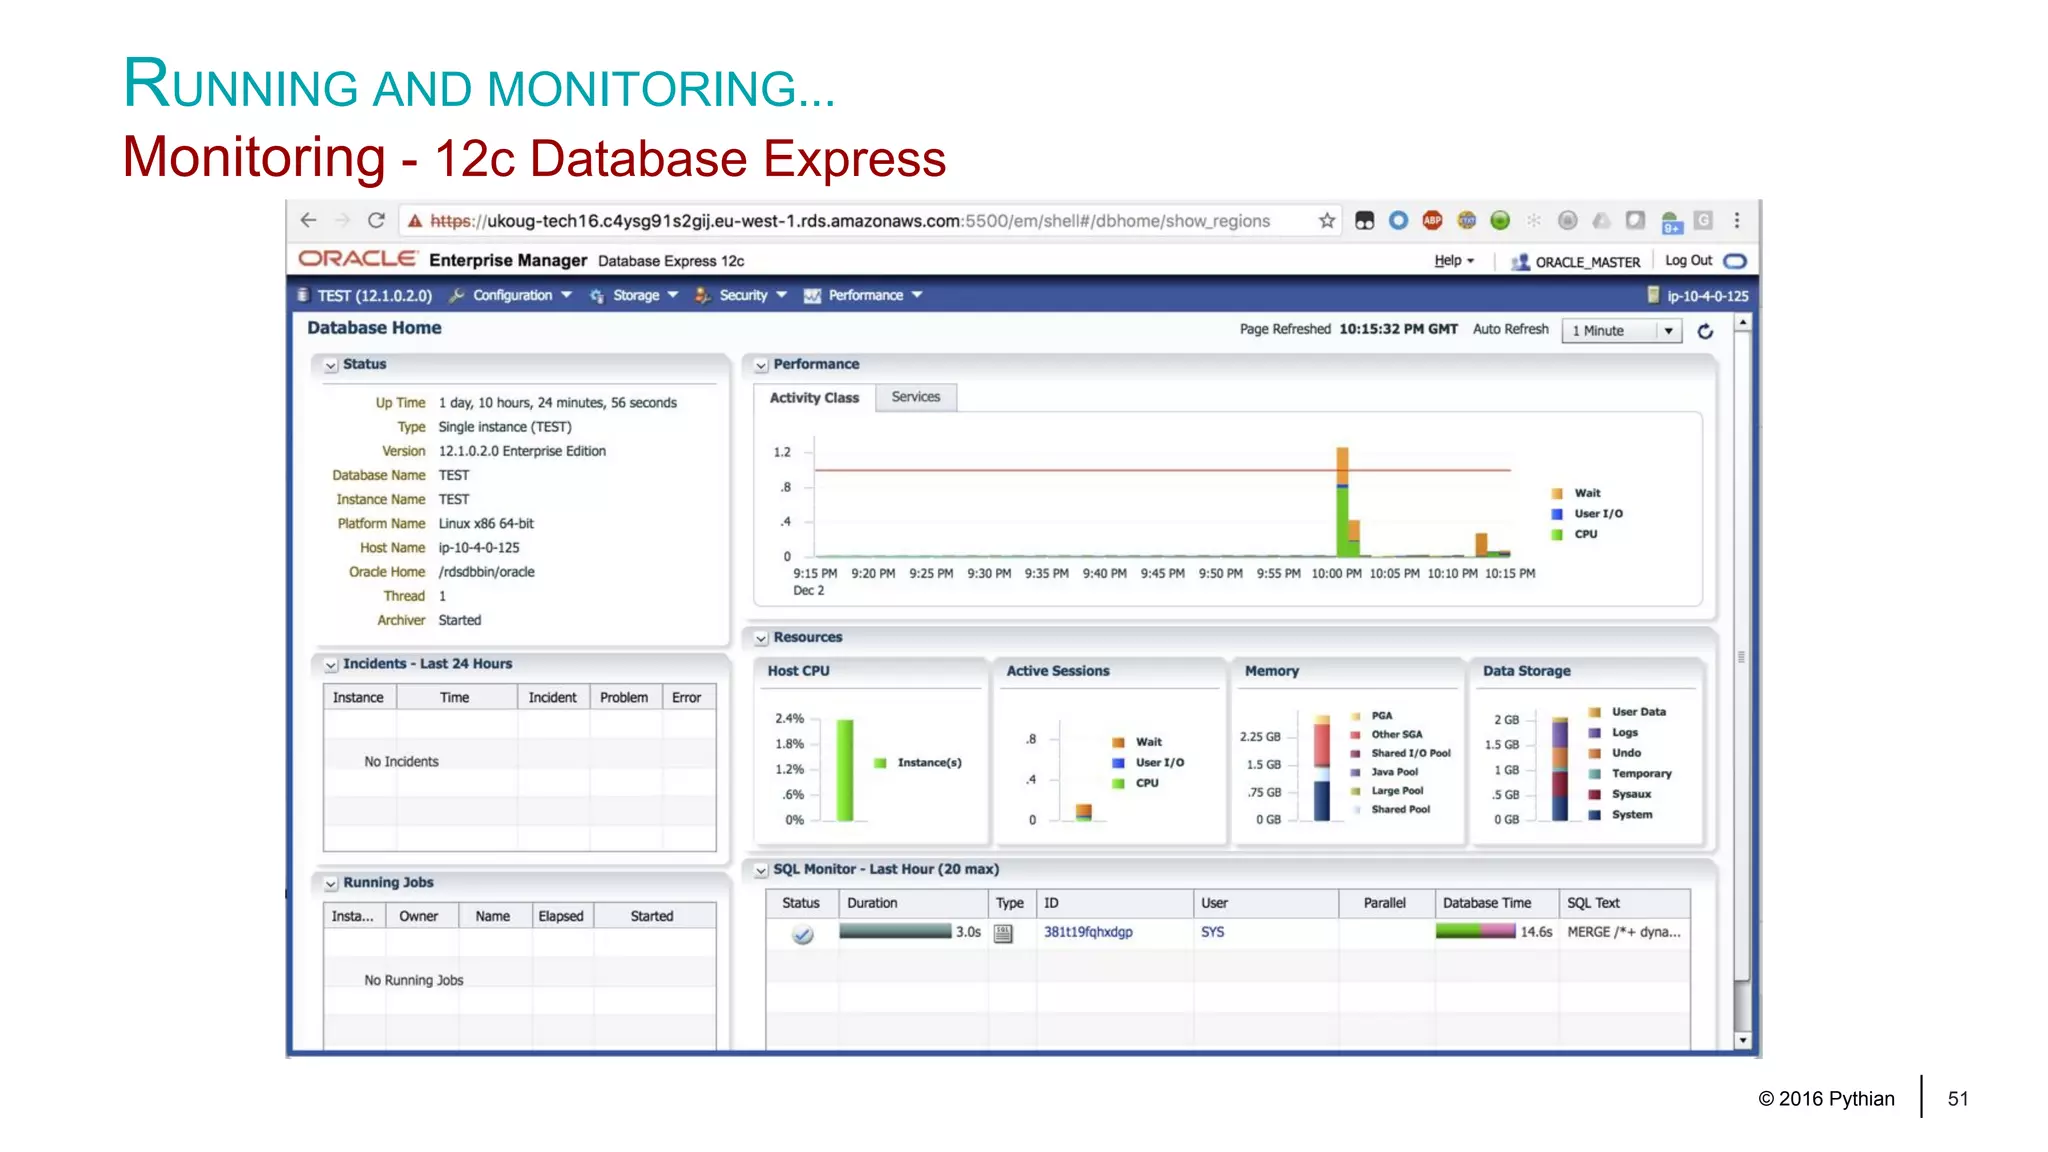Open the Configuration menu
2048x1152 pixels.
click(522, 295)
